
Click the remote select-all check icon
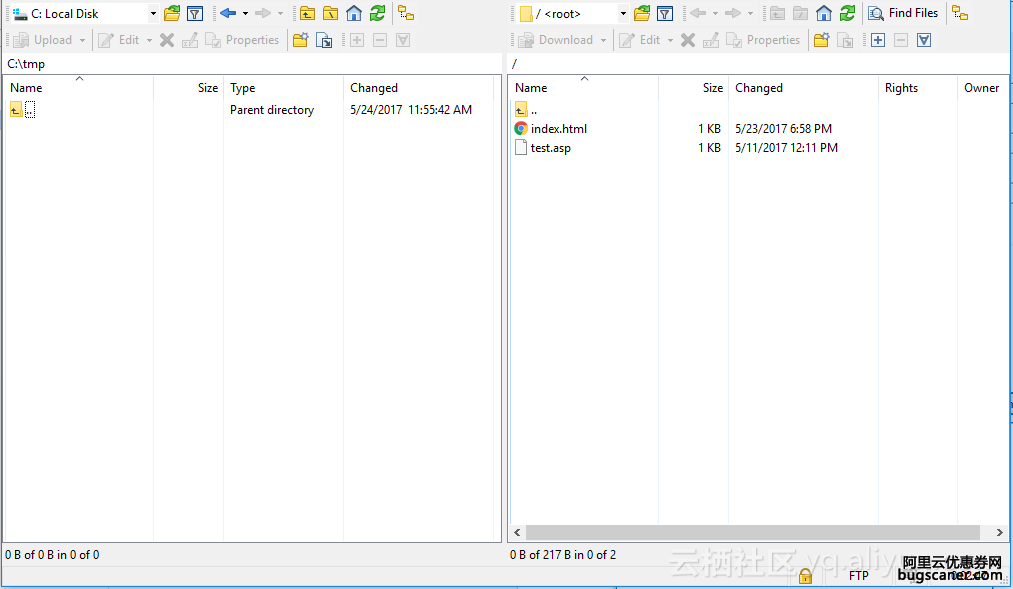tap(924, 40)
